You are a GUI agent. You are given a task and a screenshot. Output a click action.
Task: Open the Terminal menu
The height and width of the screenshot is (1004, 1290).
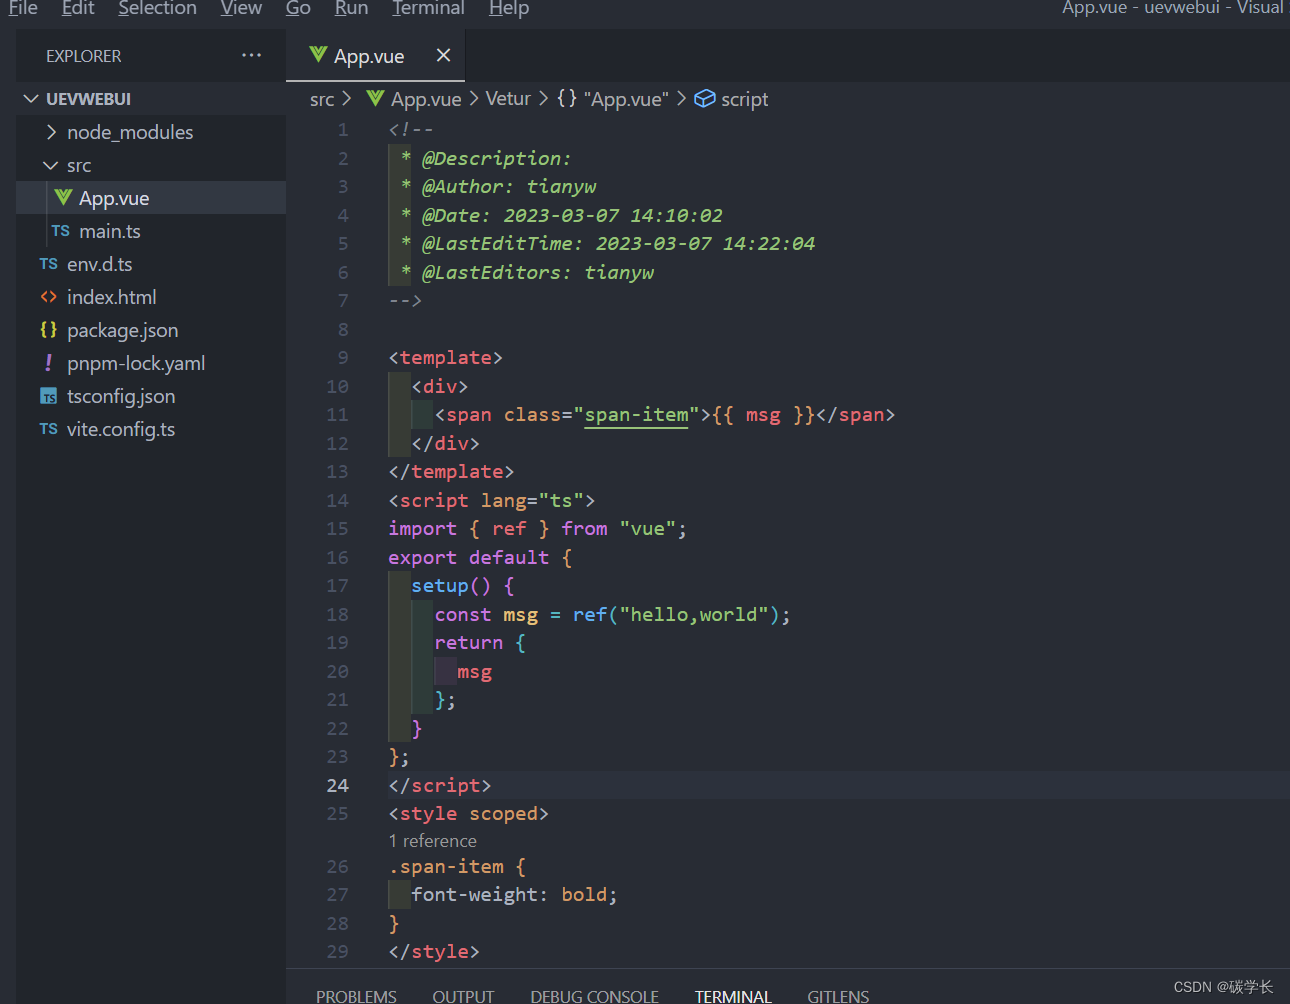click(428, 8)
